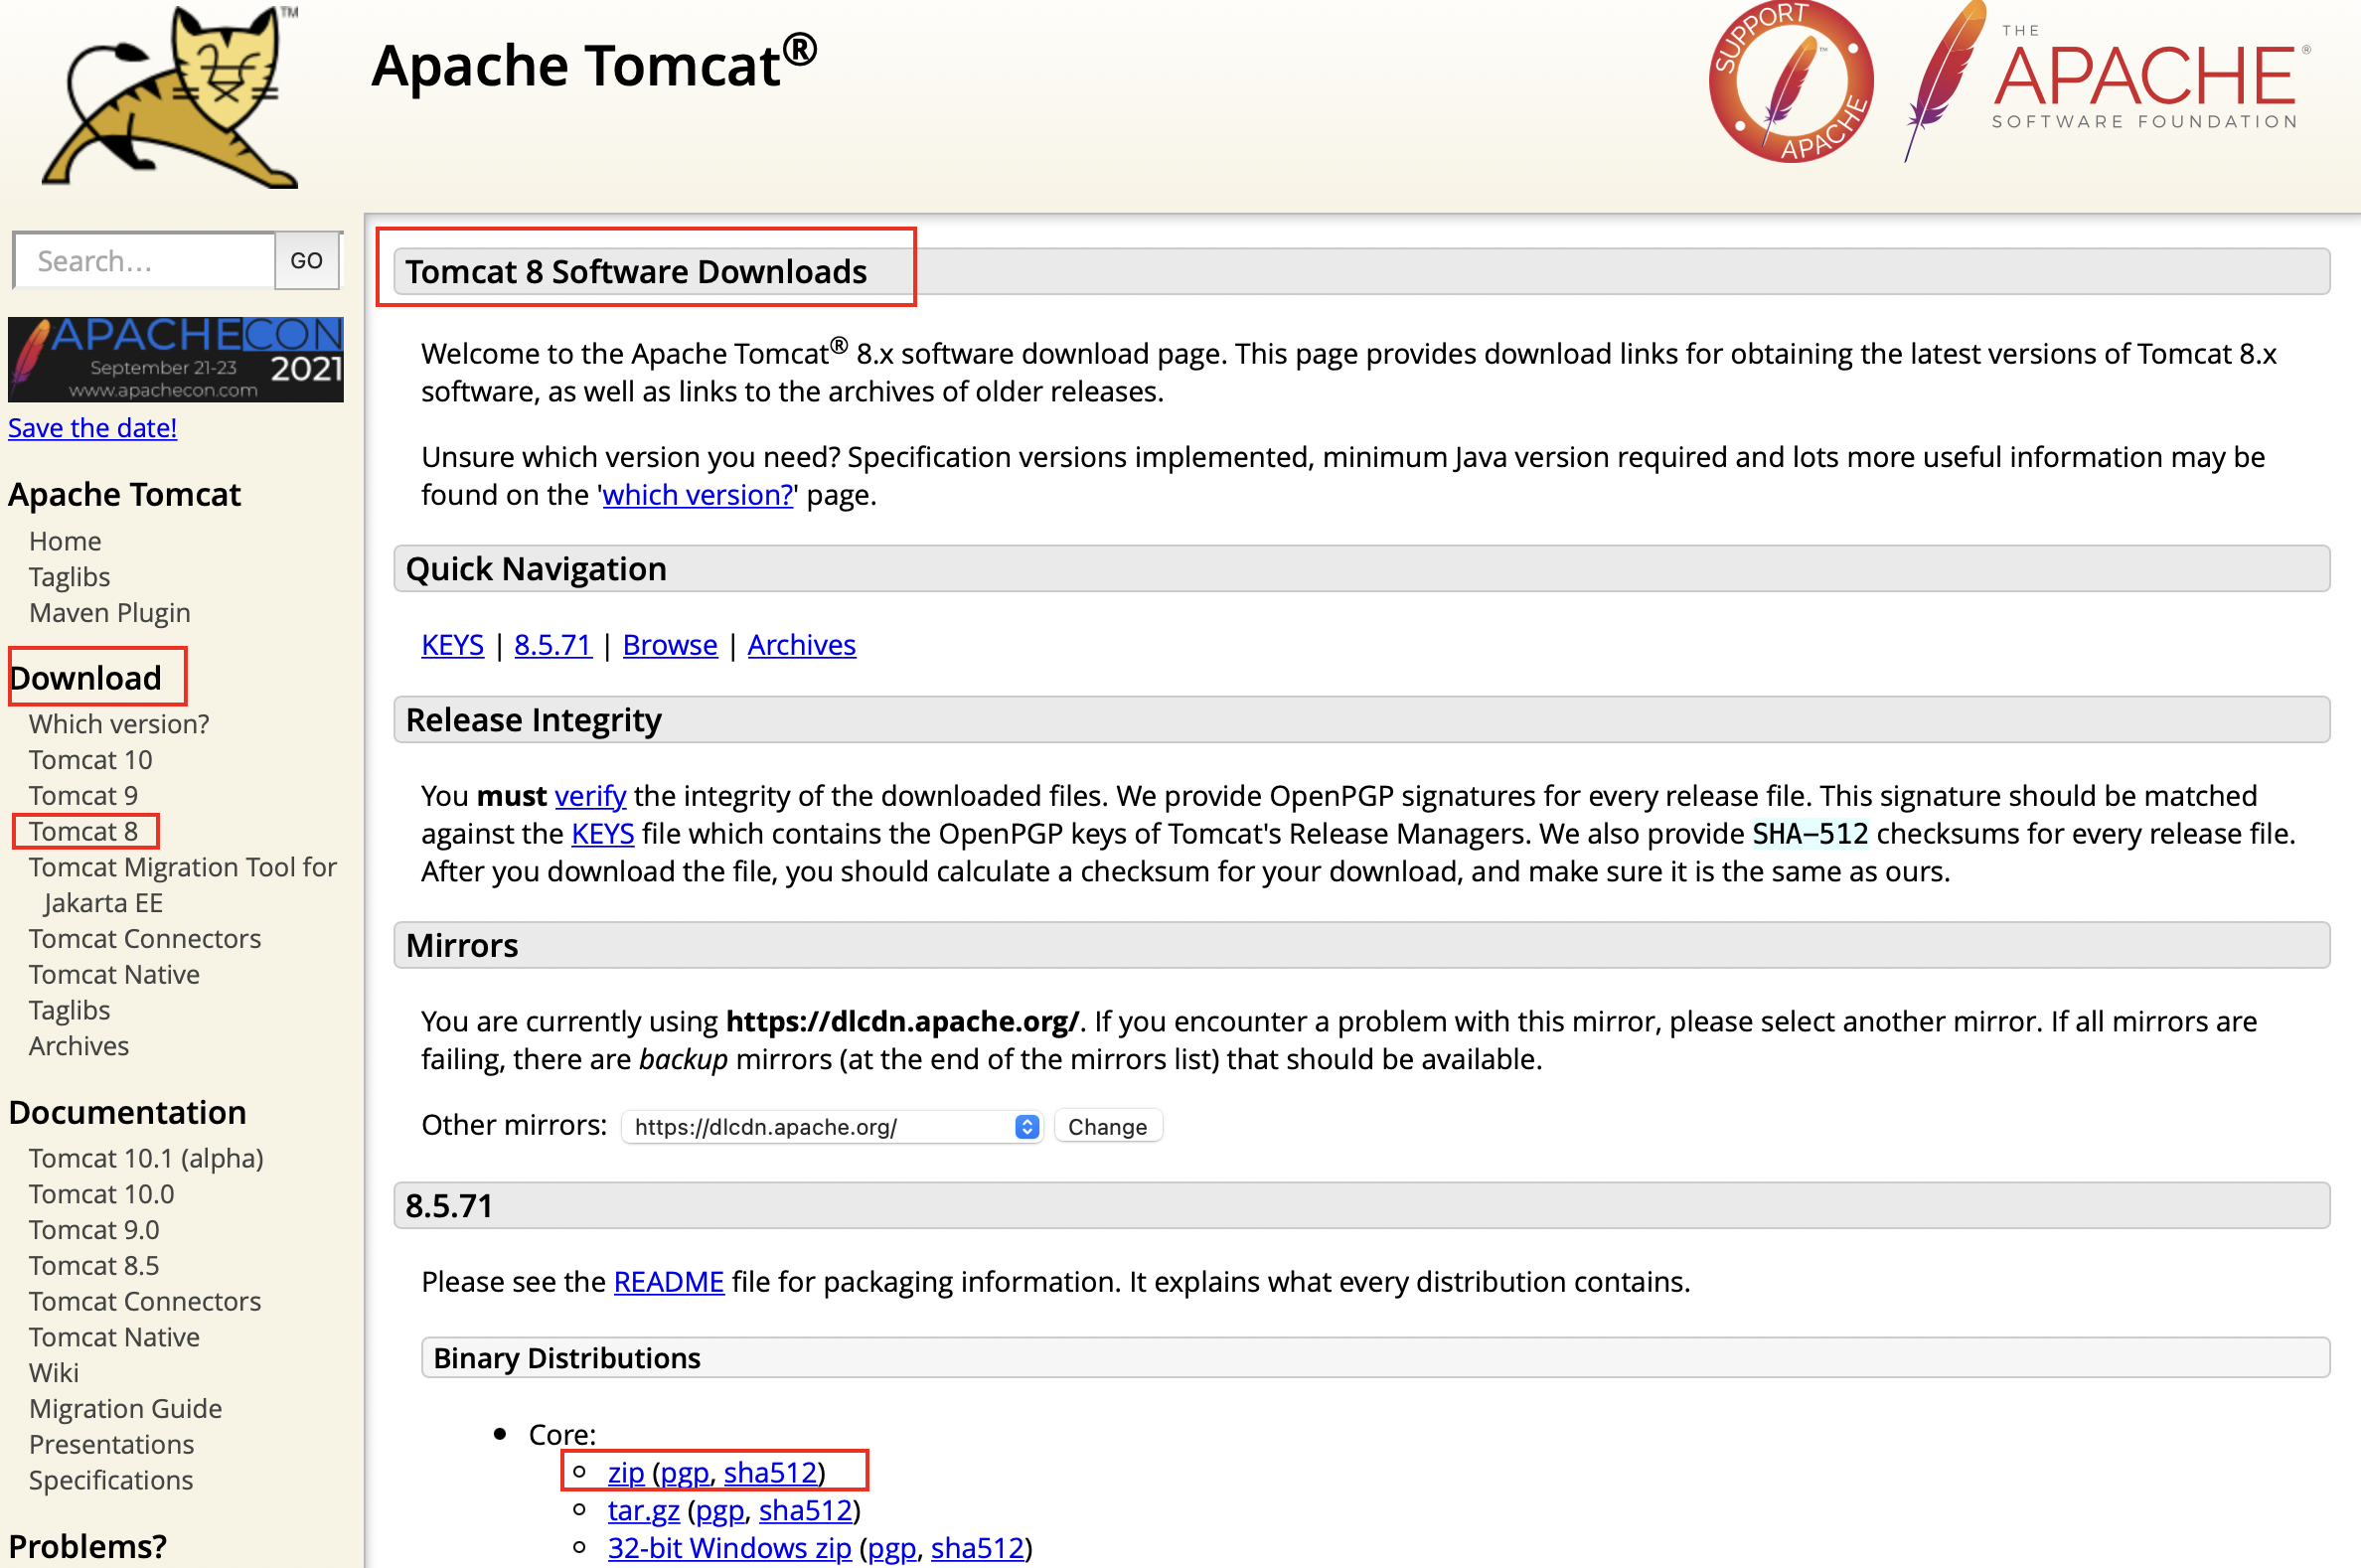Viewport: 2361px width, 1568px height.
Task: Expand the Other mirrors dropdown
Action: coord(832,1128)
